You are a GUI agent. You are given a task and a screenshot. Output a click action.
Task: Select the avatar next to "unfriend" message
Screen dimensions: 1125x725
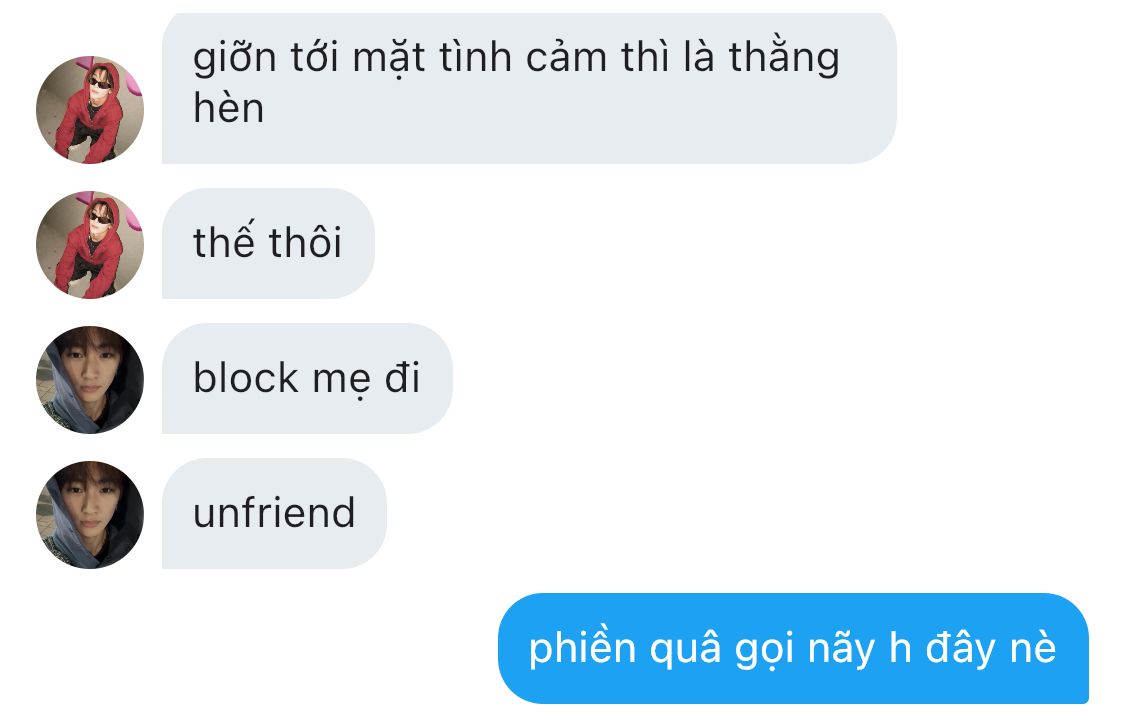[90, 515]
